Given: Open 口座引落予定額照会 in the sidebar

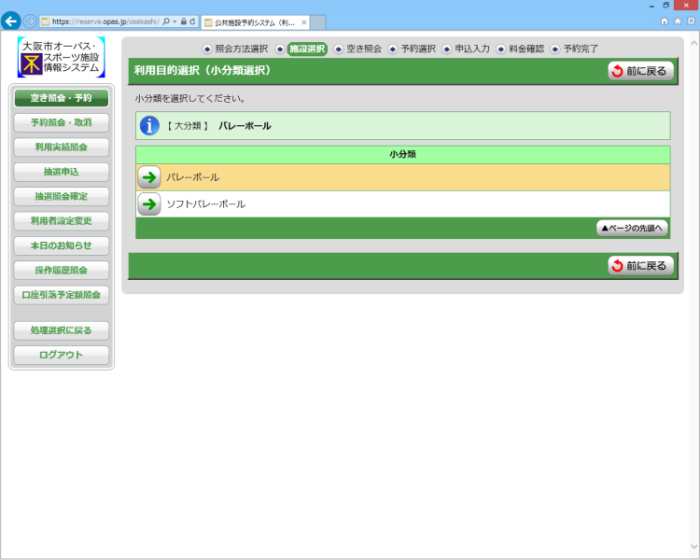Looking at the screenshot, I should (61, 295).
